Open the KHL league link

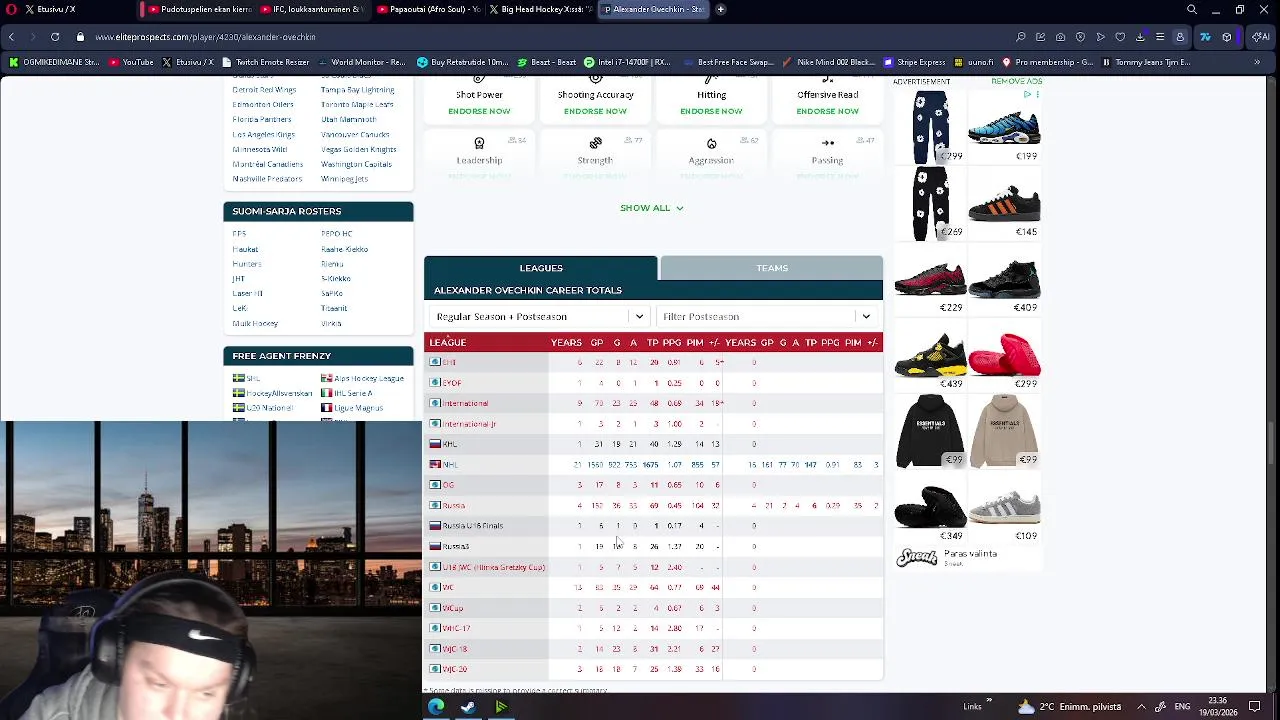point(450,444)
